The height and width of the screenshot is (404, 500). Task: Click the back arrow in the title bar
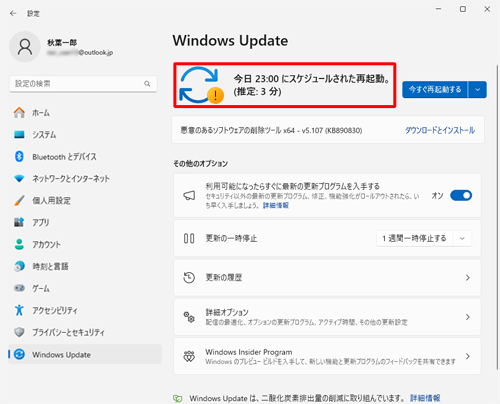(x=13, y=13)
